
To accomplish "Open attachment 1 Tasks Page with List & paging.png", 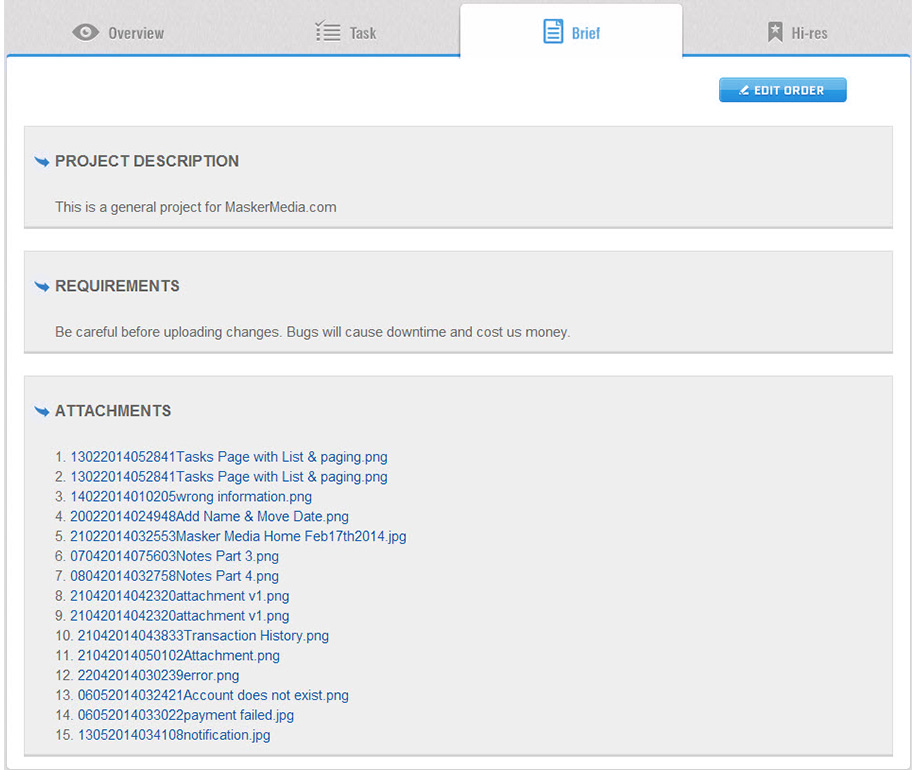I will pyautogui.click(x=229, y=457).
